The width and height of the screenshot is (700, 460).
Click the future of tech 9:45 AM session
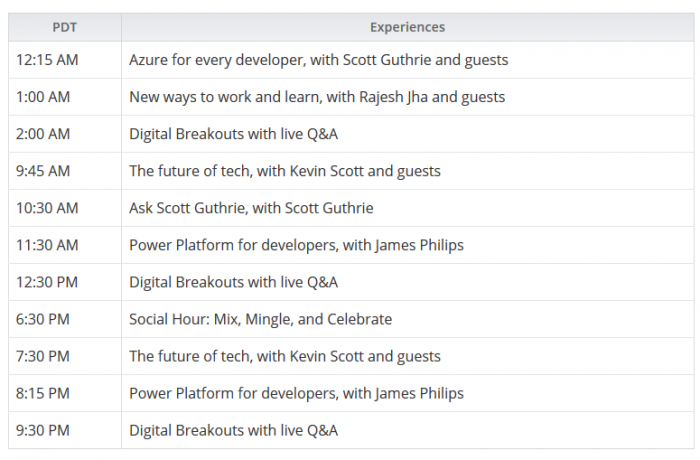(284, 171)
